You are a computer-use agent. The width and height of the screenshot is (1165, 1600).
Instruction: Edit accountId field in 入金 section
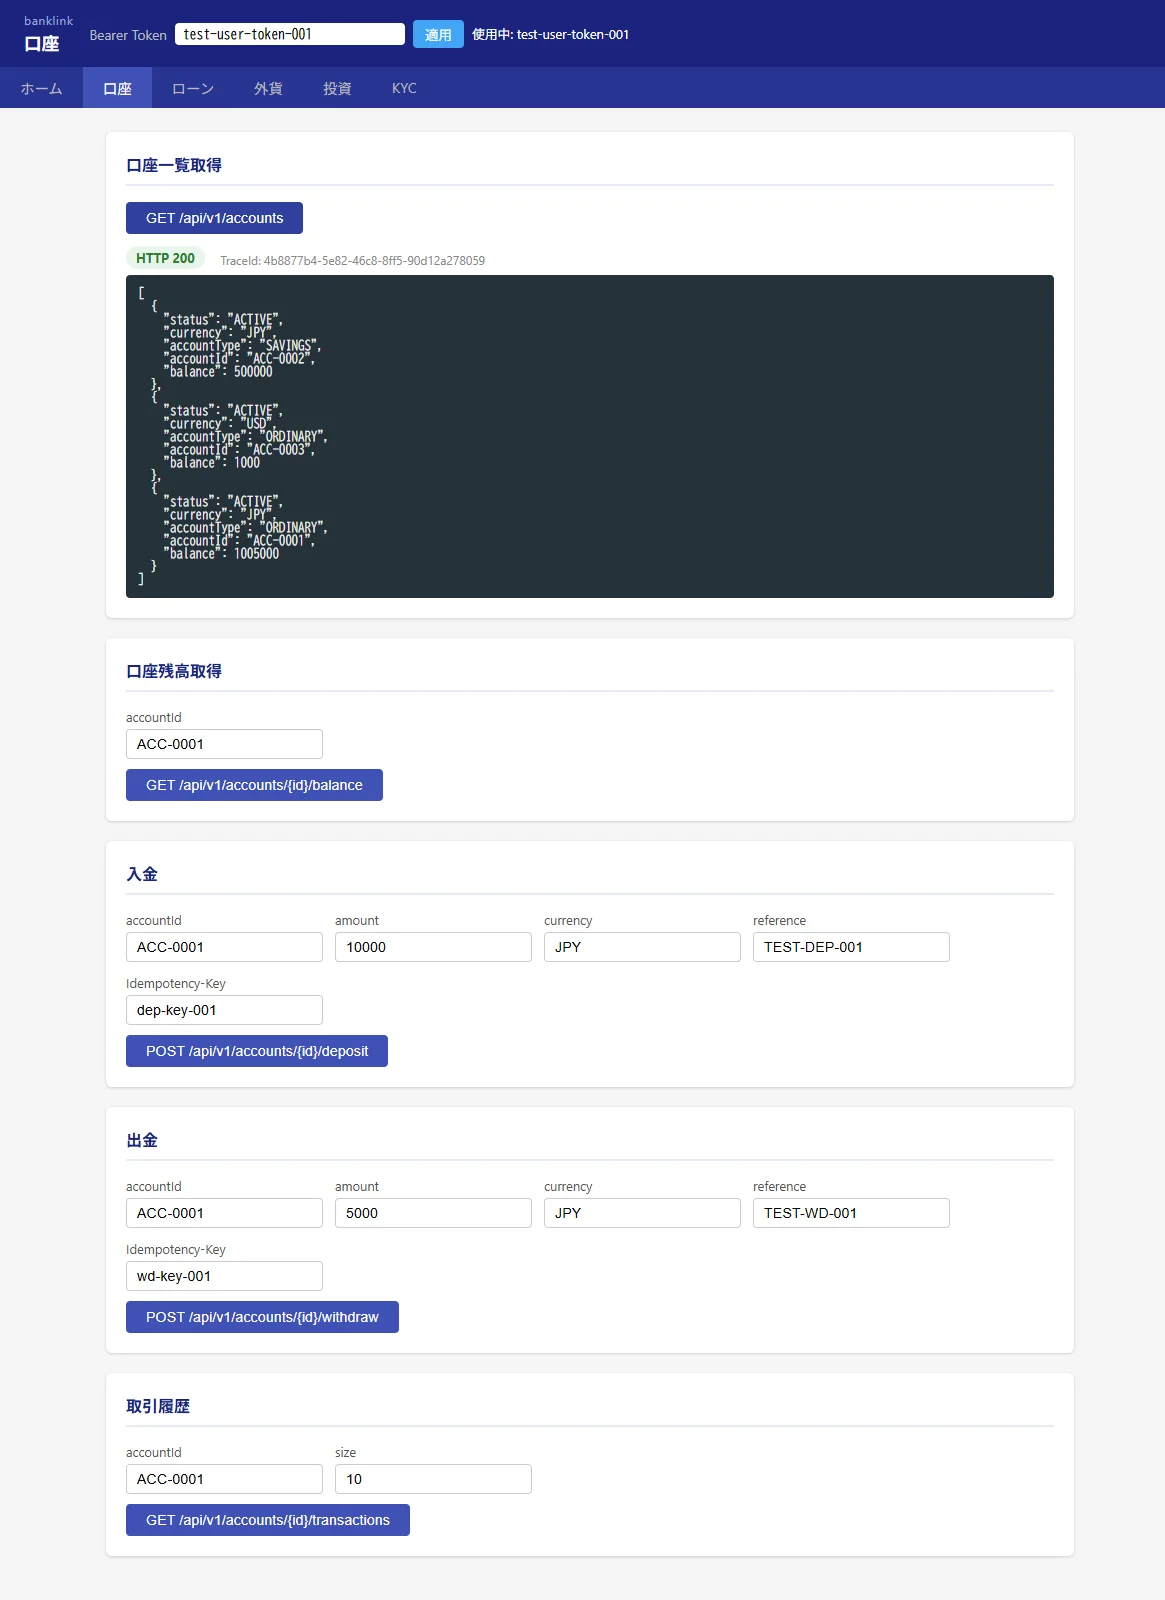[x=224, y=947]
